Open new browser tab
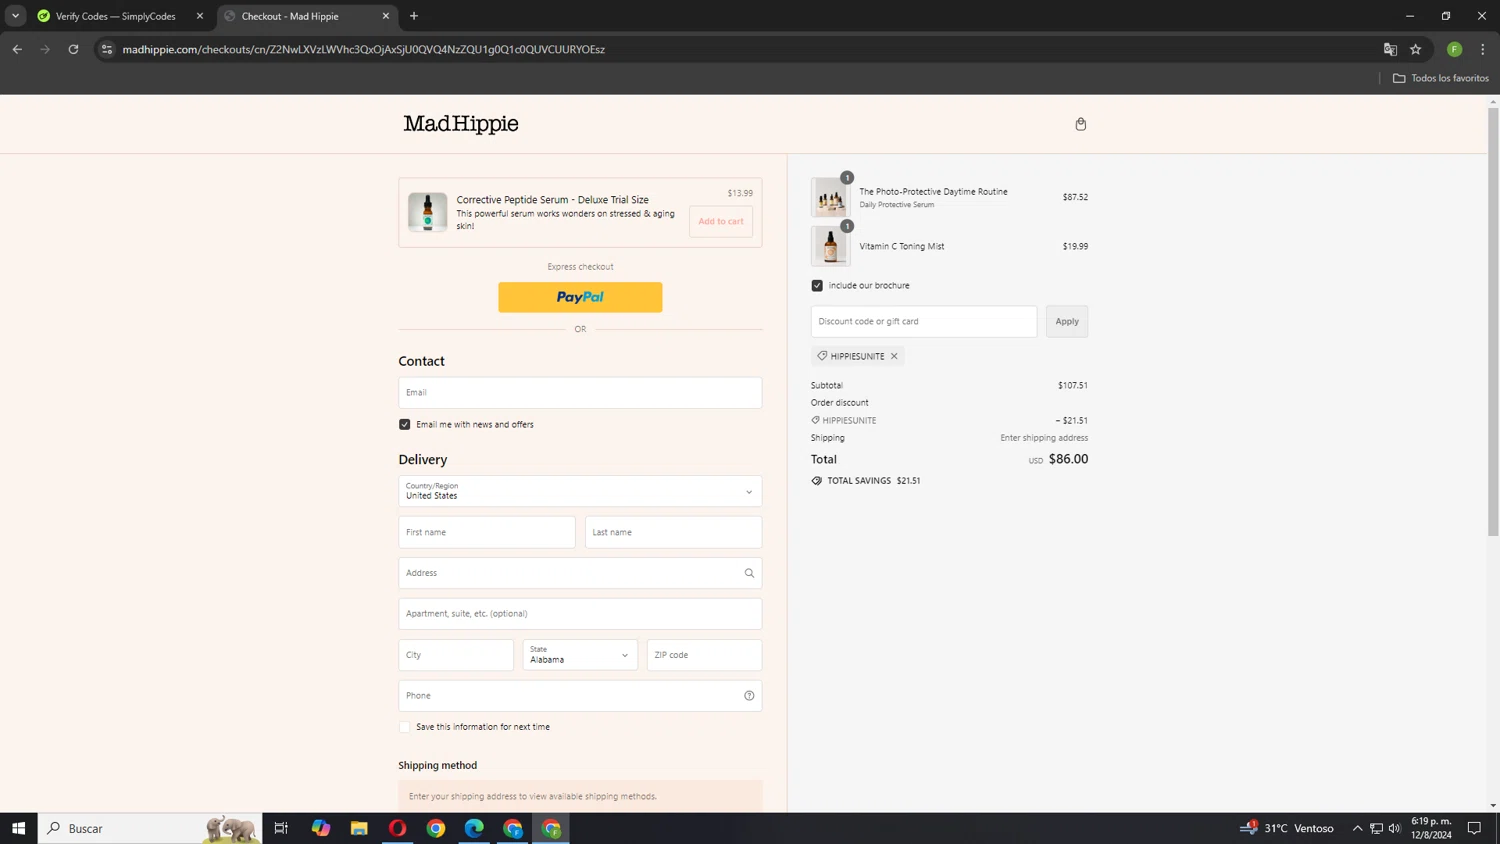This screenshot has width=1500, height=844. coord(414,16)
